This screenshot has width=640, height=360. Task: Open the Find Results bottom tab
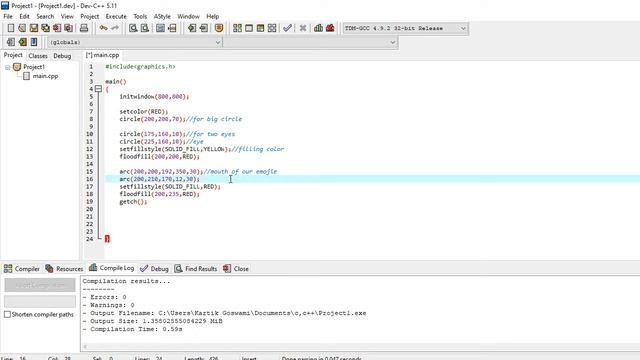(x=196, y=269)
